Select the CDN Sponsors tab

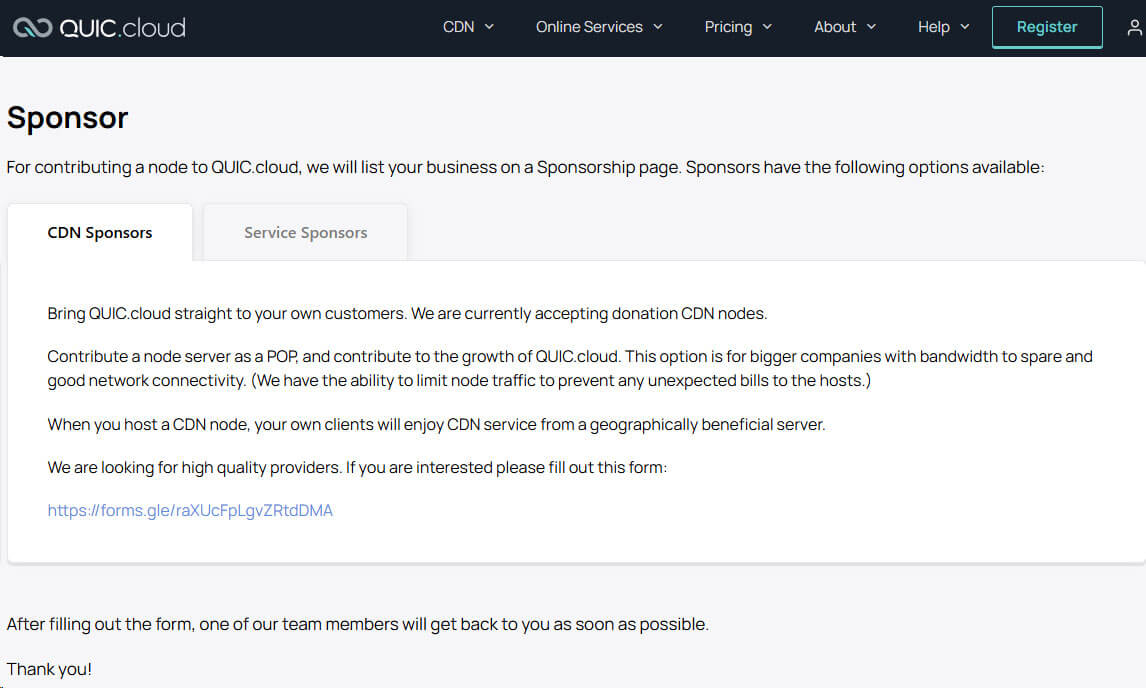coord(100,233)
